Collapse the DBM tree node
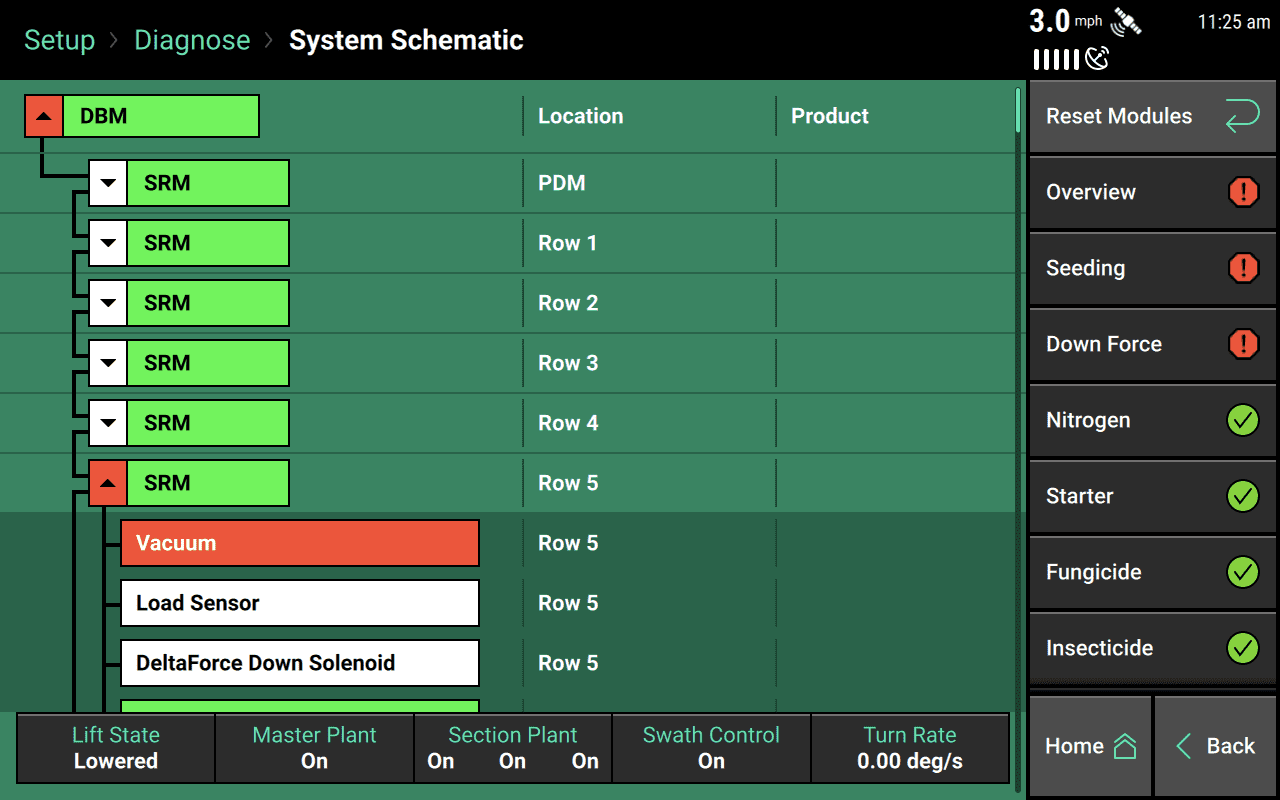Viewport: 1280px width, 800px height. (x=43, y=115)
